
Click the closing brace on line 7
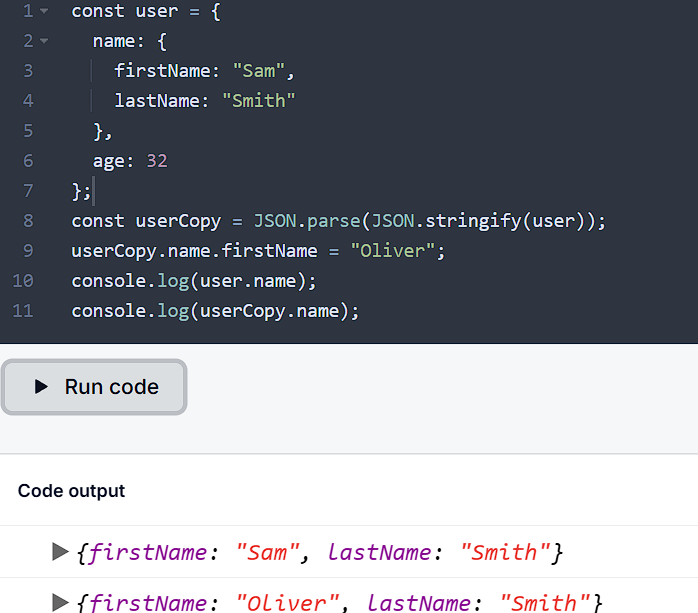click(77, 191)
